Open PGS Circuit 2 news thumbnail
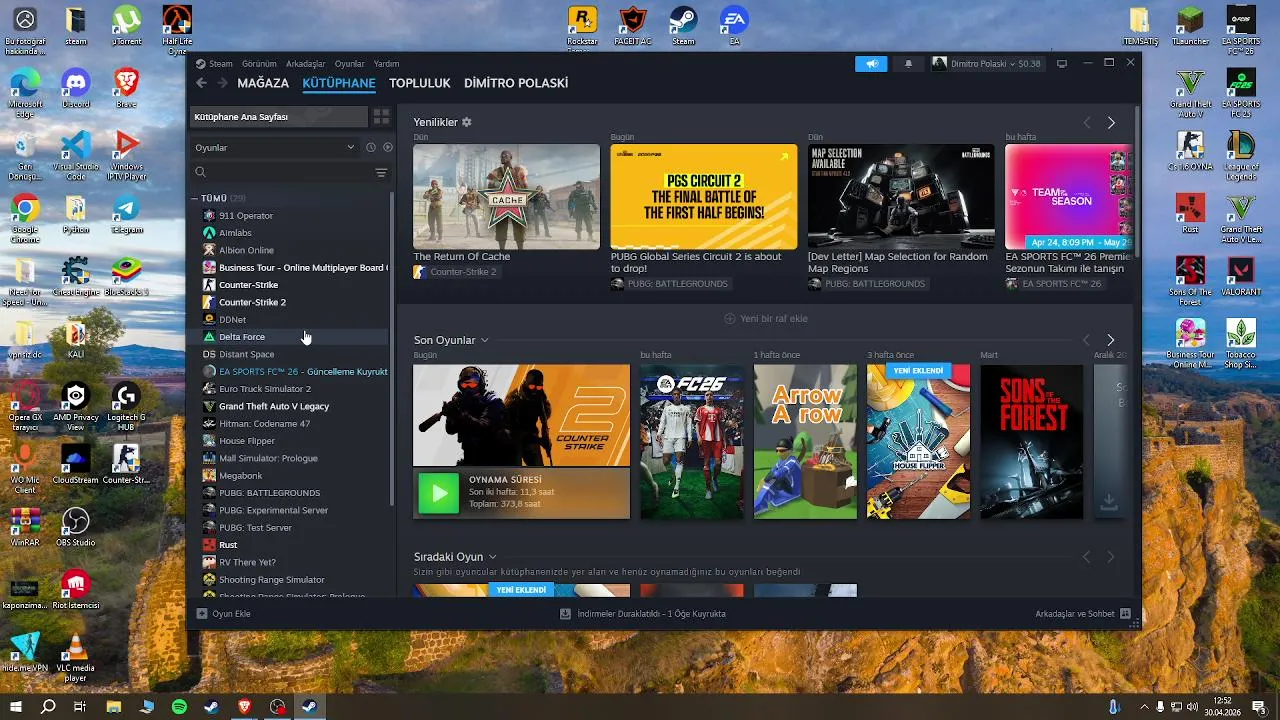The width and height of the screenshot is (1280, 720). [704, 197]
